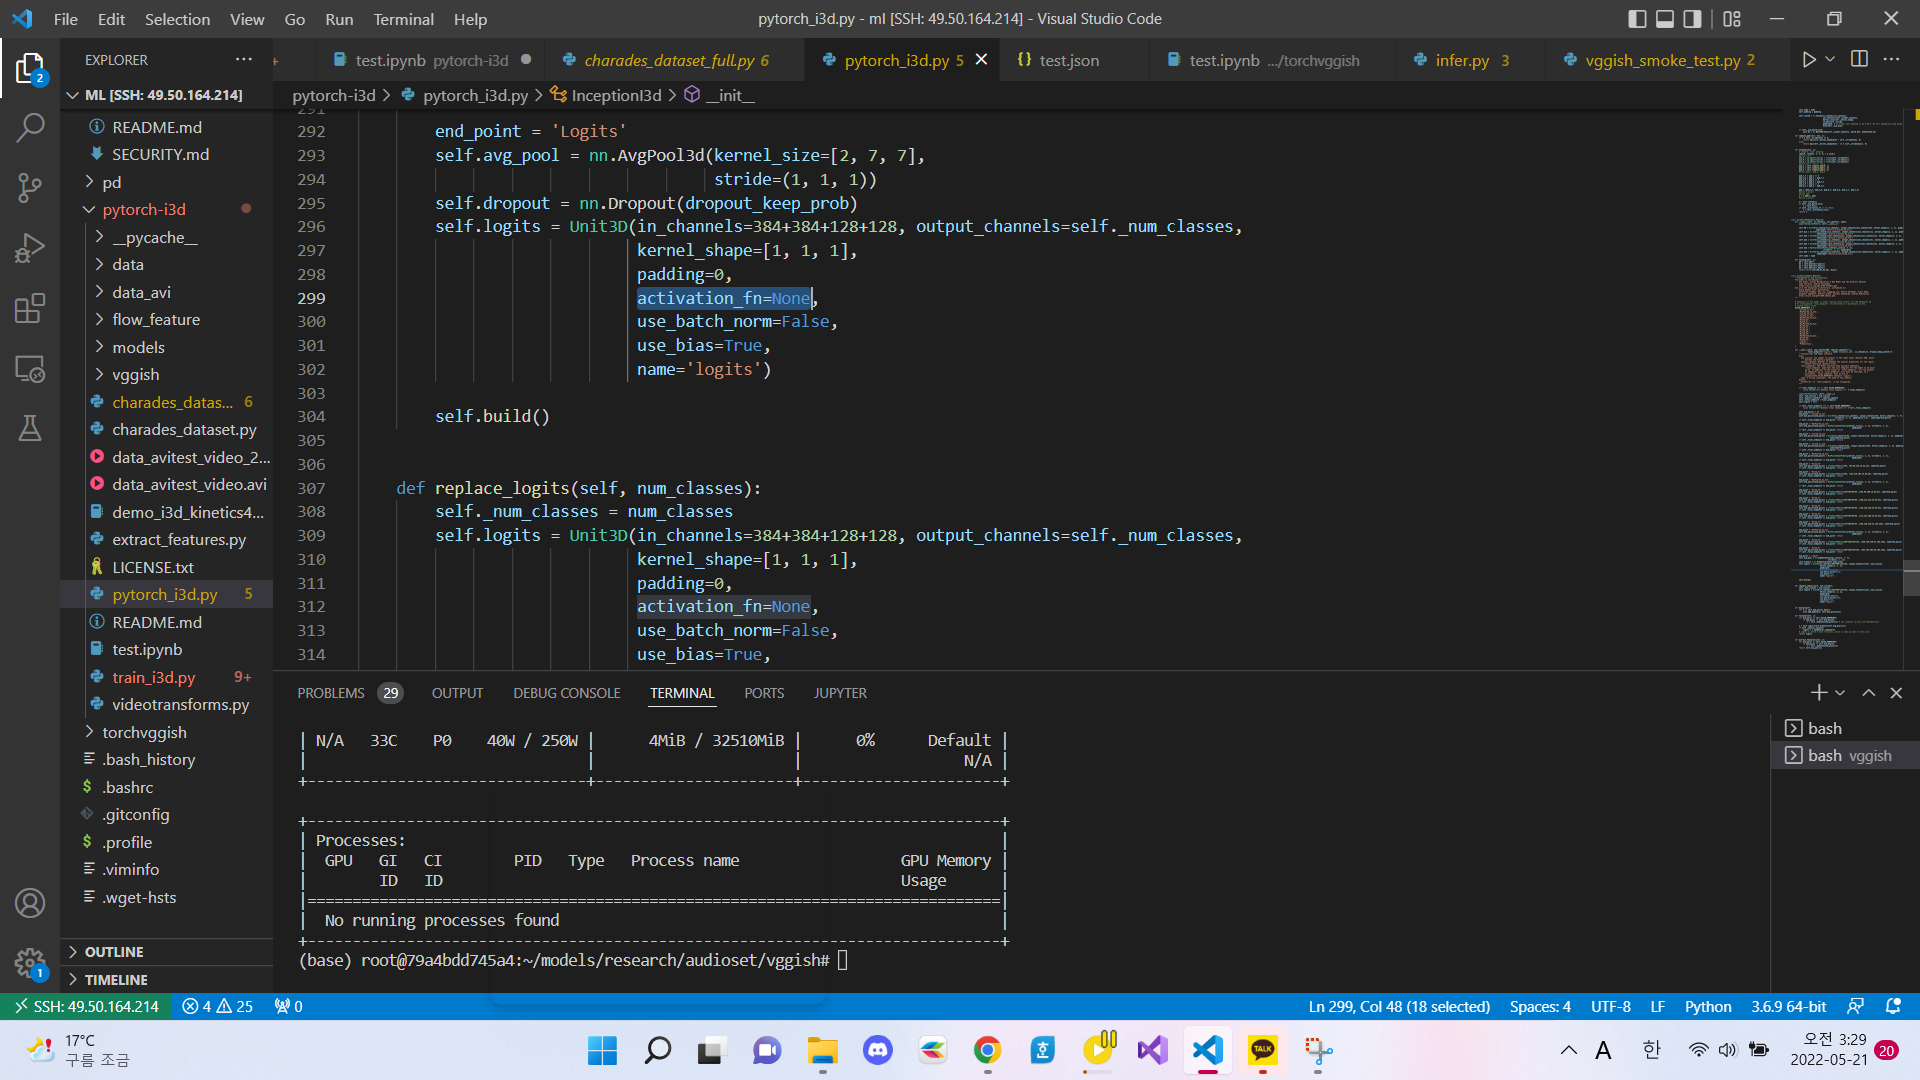Toggle Secondary Side Bar layout button
1920x1080 pixels.
pos(1692,19)
